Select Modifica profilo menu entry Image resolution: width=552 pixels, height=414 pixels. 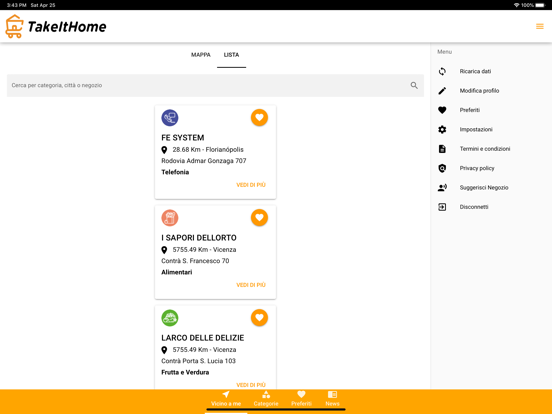point(491,91)
